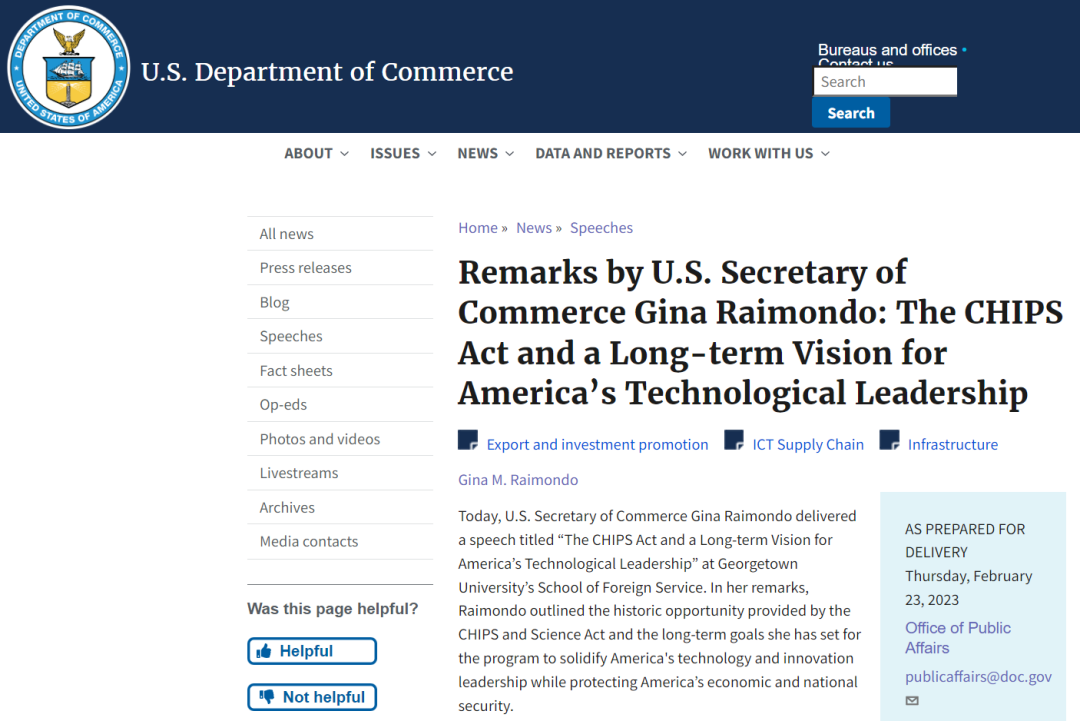Open the Office of Public Affairs link
1080x721 pixels.
click(x=957, y=638)
